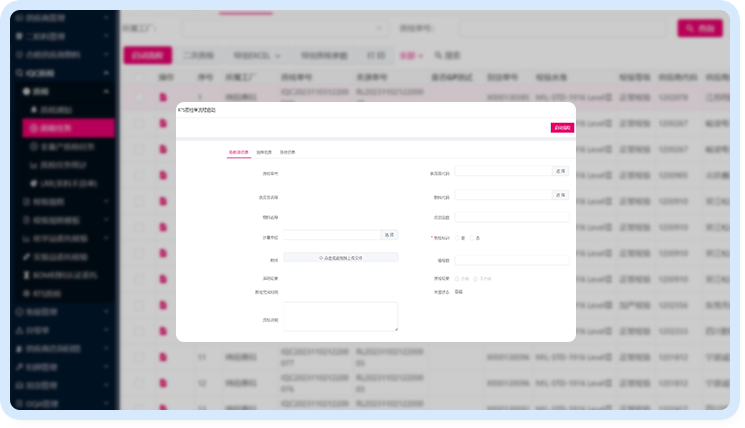Click the large multi-line text area in the dialog
The height and width of the screenshot is (428, 745).
(x=340, y=316)
